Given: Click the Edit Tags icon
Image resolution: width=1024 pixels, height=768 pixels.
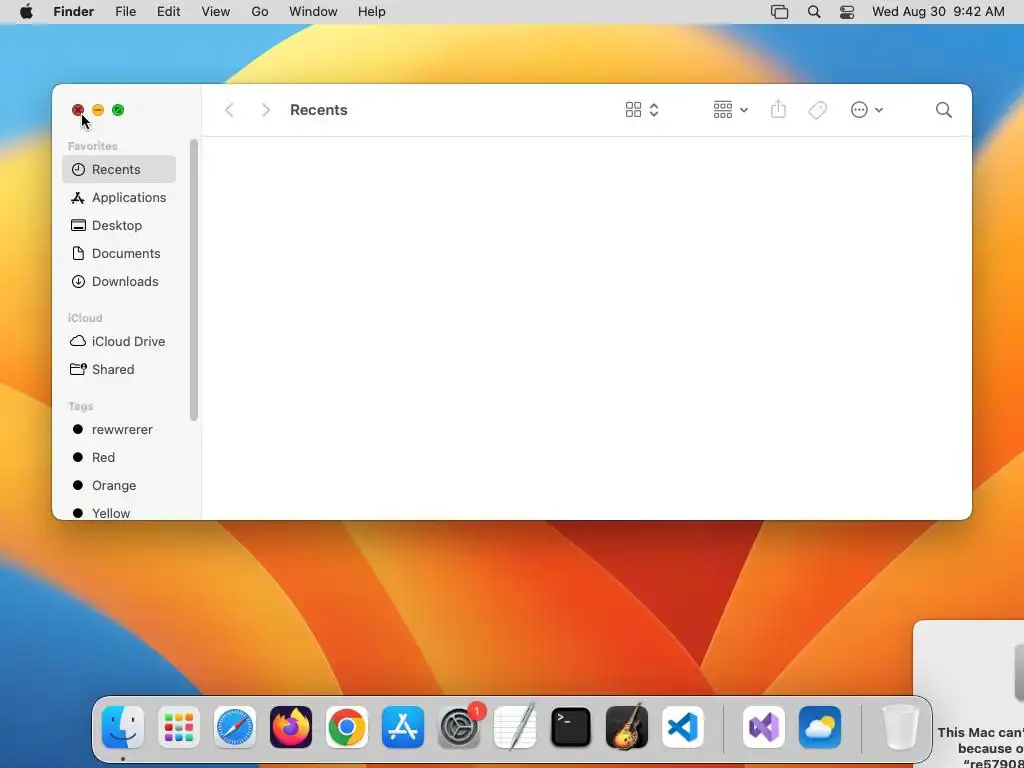Looking at the screenshot, I should (817, 110).
